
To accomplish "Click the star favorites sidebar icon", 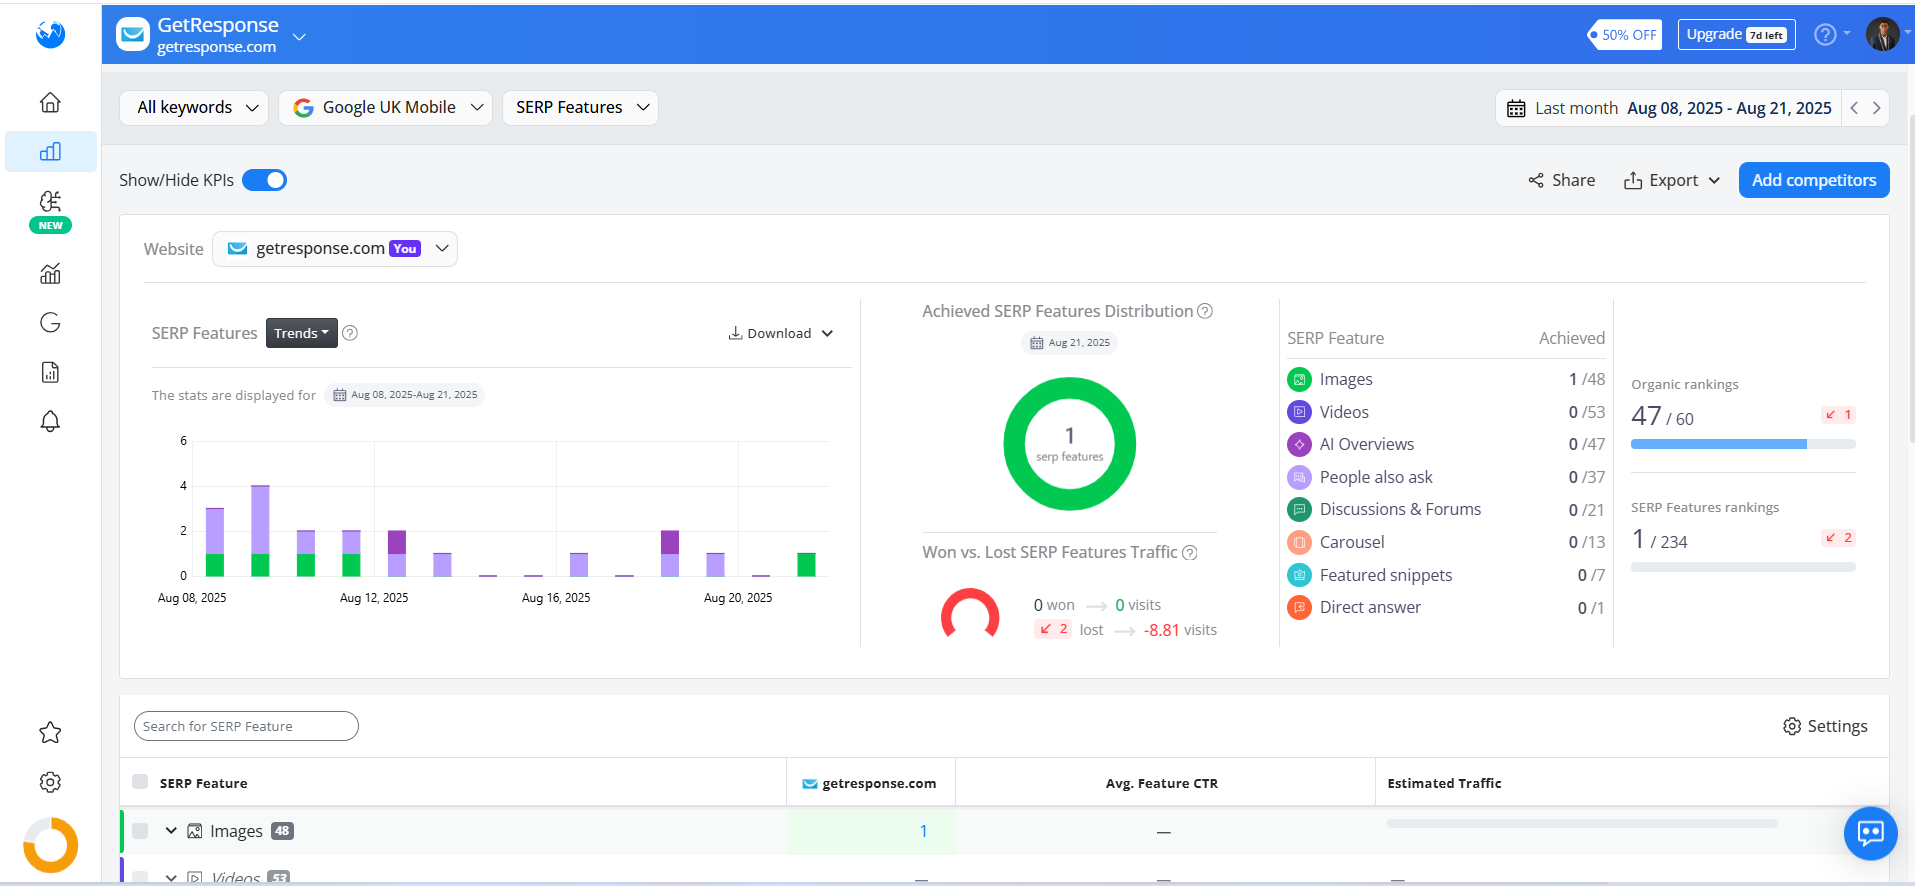I will point(50,733).
